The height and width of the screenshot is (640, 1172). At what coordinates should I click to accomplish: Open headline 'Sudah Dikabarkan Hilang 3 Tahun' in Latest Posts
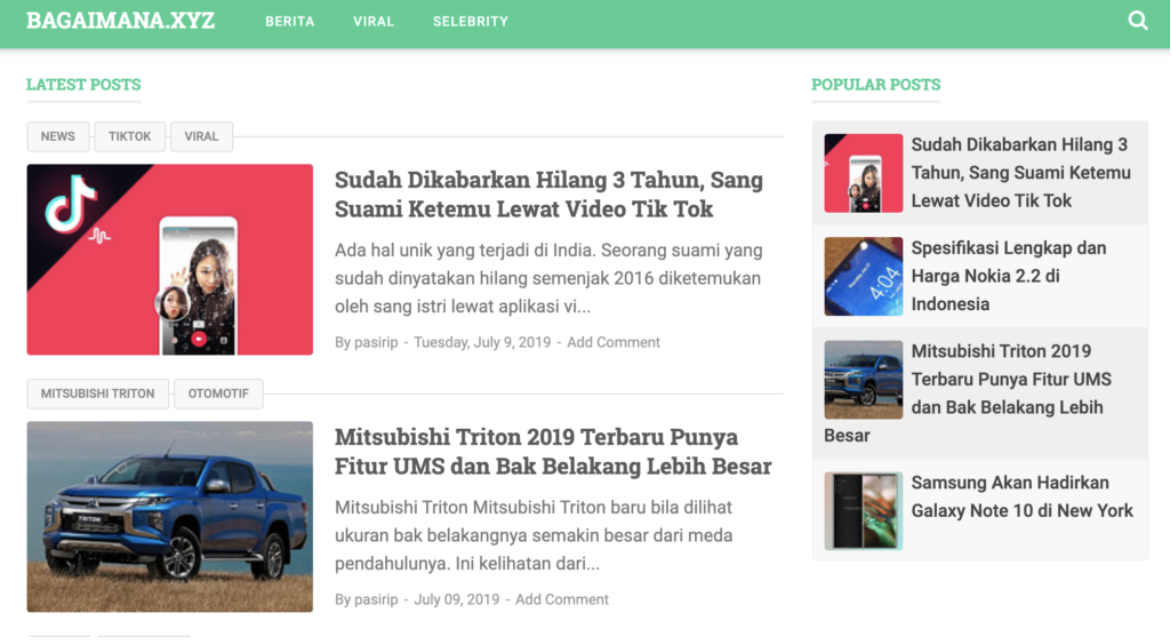pos(549,194)
